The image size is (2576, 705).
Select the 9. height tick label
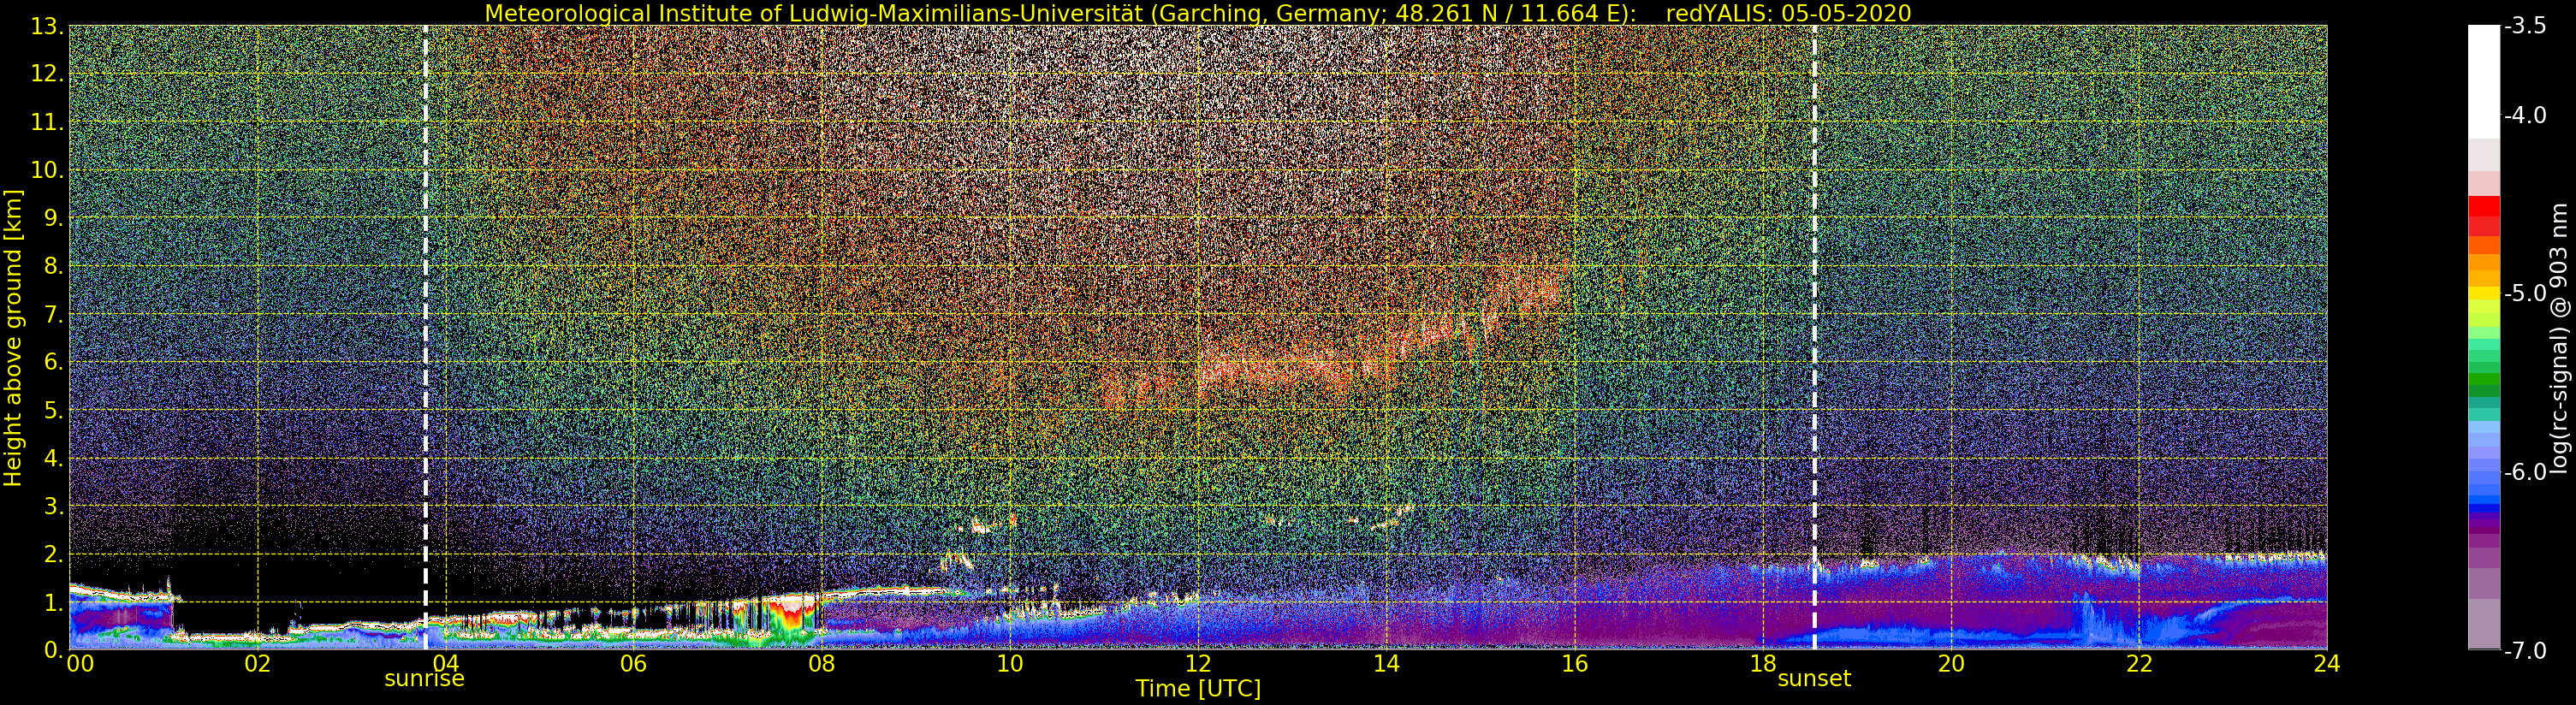[x=54, y=218]
